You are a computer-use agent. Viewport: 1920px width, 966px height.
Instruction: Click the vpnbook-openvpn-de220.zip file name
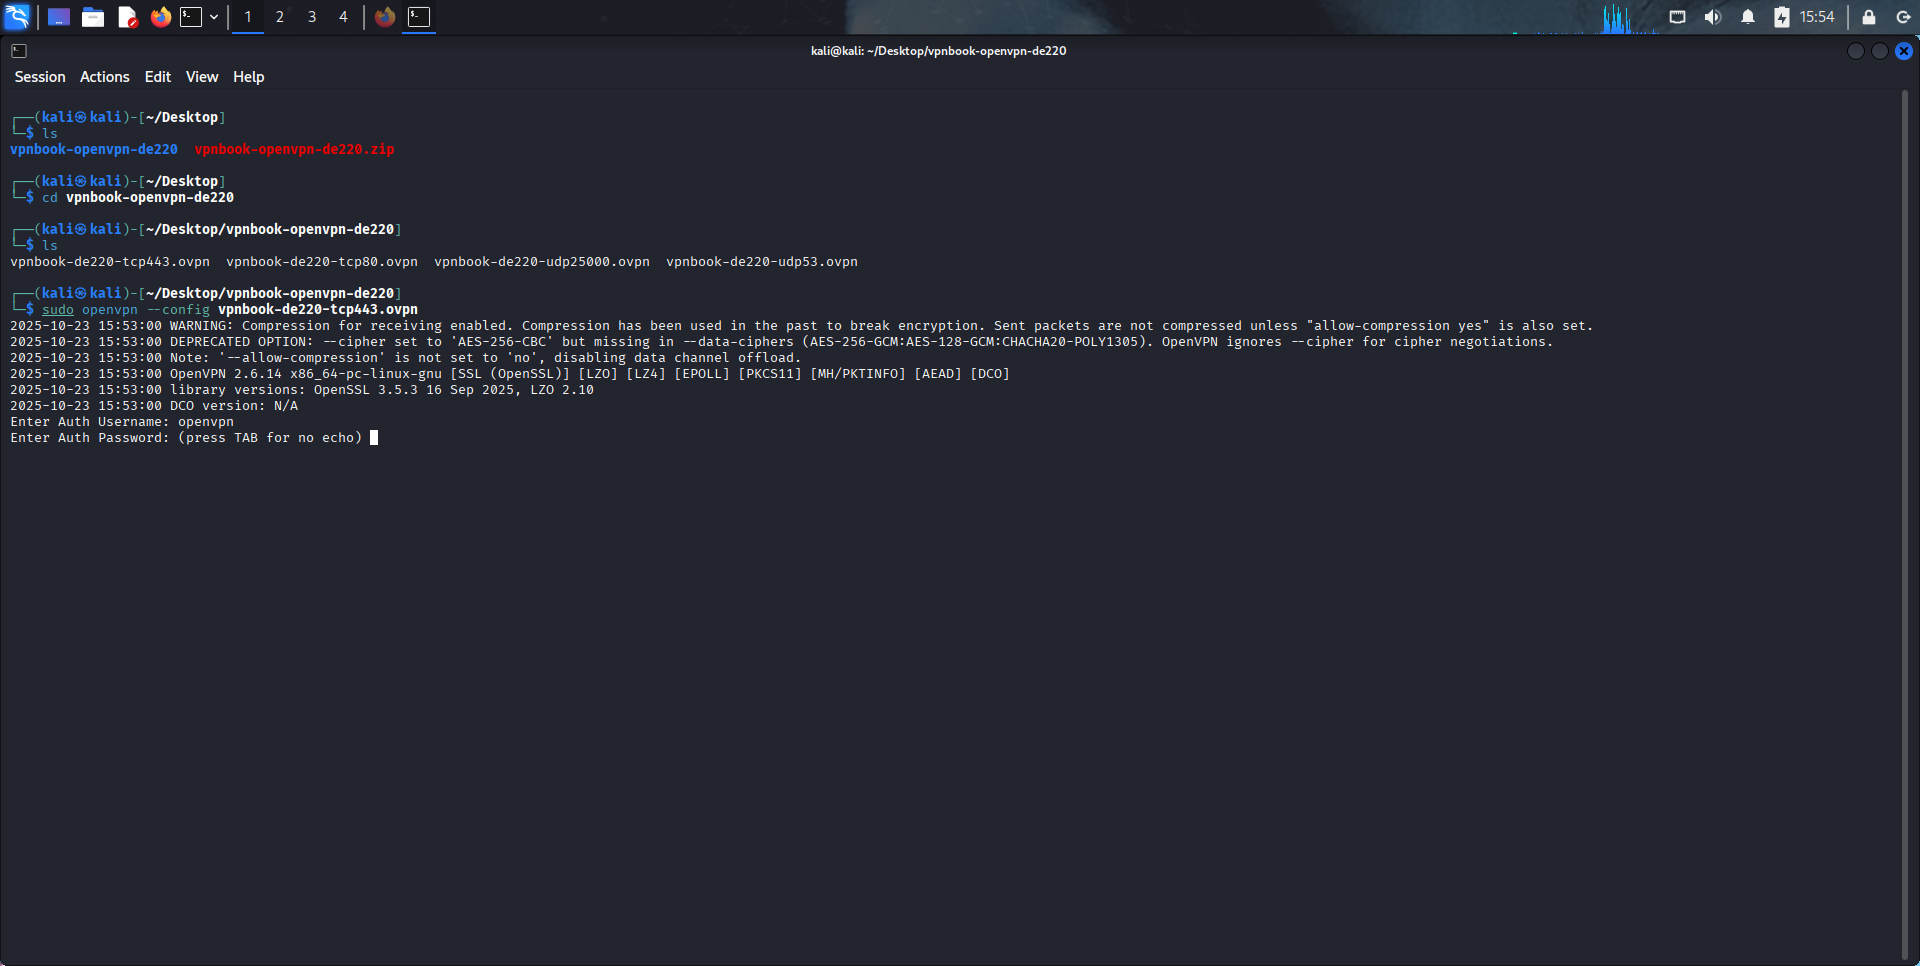click(294, 149)
